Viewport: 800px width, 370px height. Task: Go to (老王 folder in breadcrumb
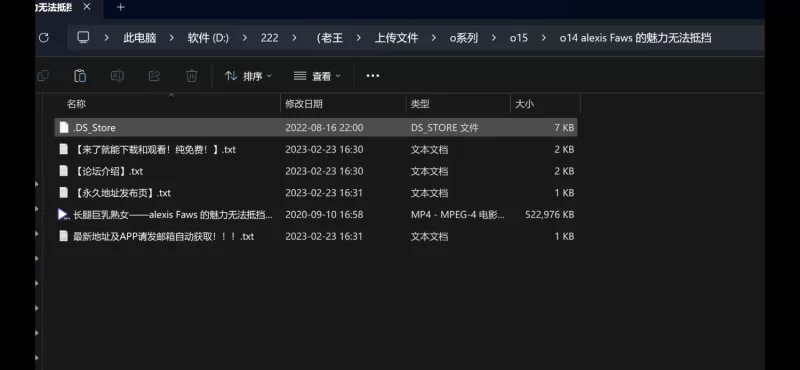(330, 38)
